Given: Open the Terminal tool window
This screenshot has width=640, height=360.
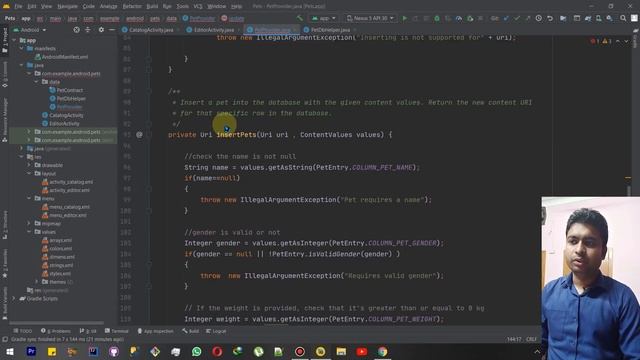Looking at the screenshot, I should pyautogui.click(x=117, y=331).
